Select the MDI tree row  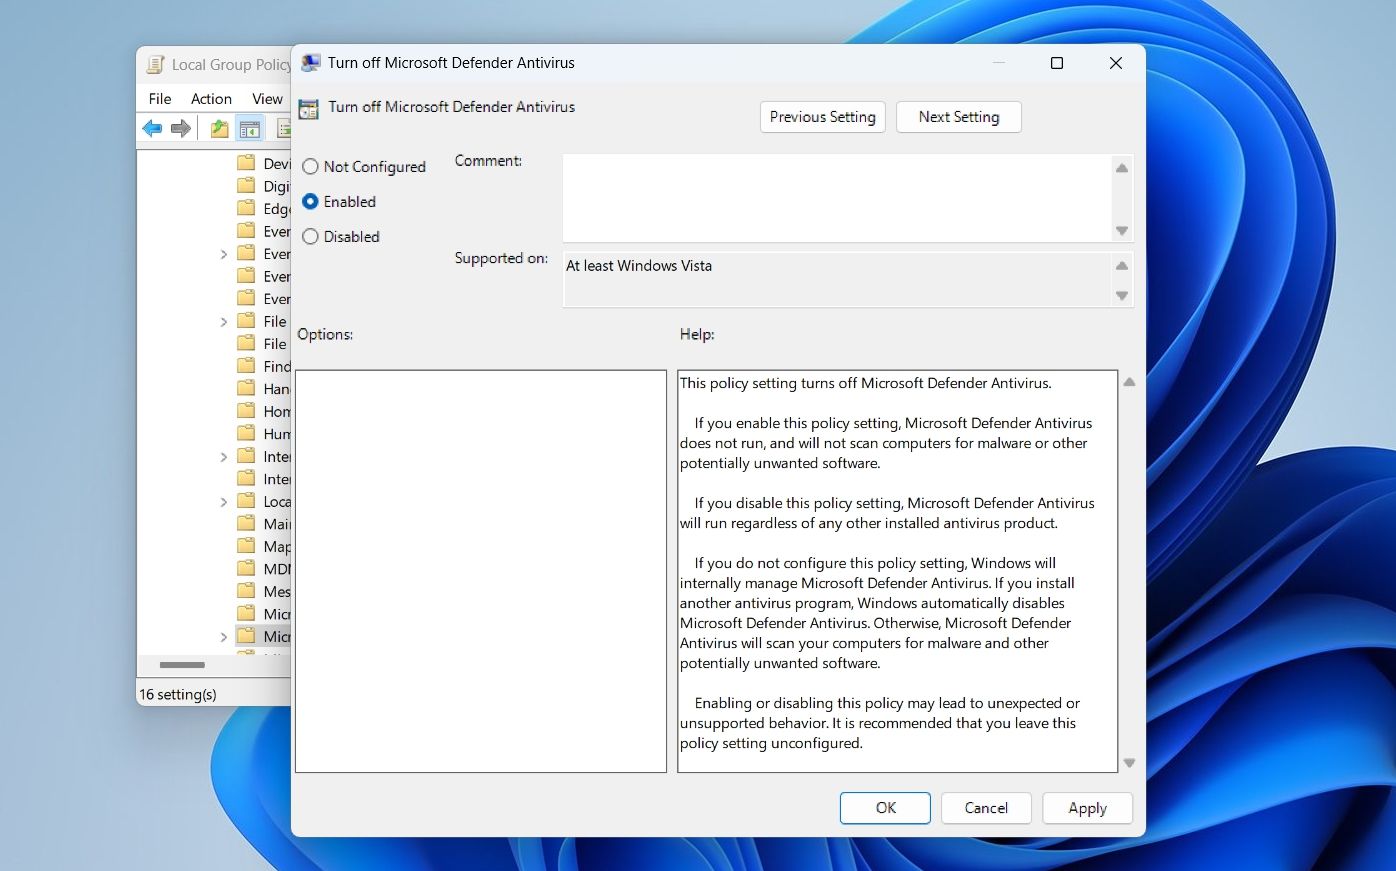263,568
